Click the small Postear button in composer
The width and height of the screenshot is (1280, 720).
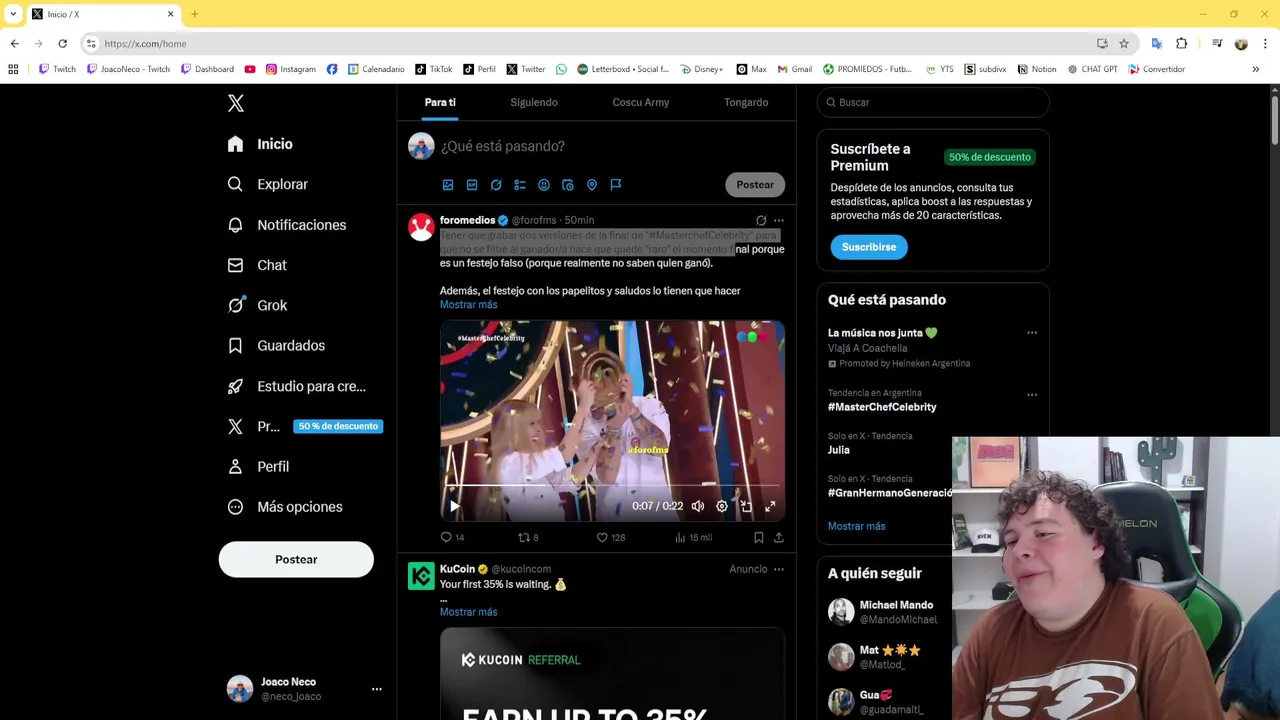[x=755, y=184]
